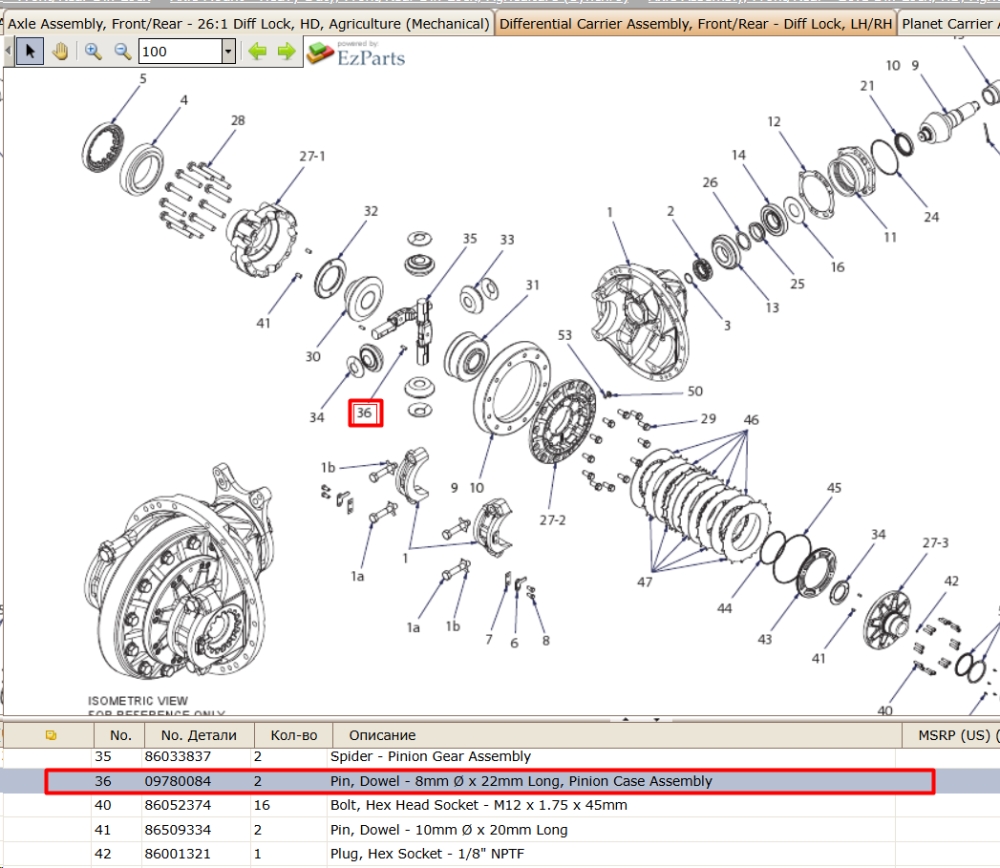Select the pointer arrow tool
1000x868 pixels.
[29, 51]
